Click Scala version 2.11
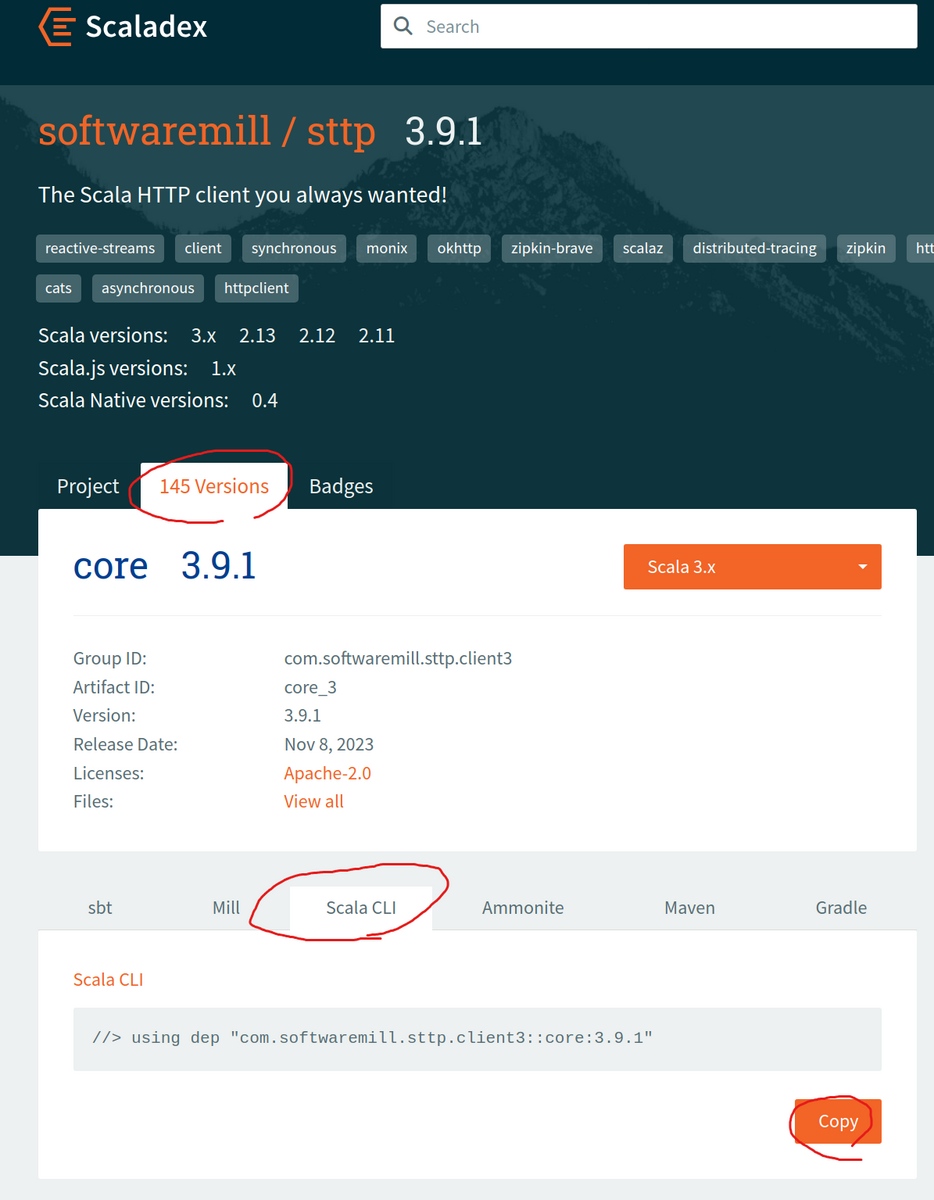934x1200 pixels. [x=377, y=336]
